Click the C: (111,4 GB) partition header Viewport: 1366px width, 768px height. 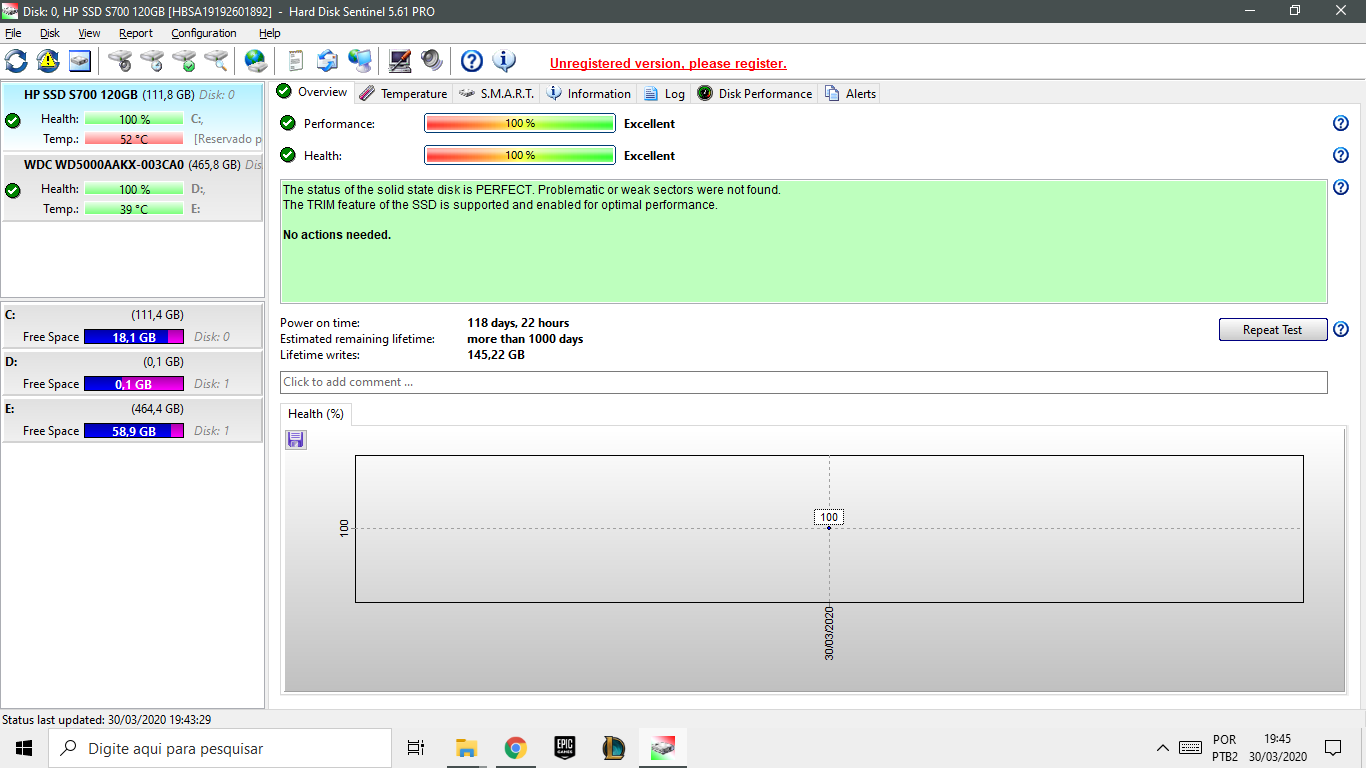point(132,314)
